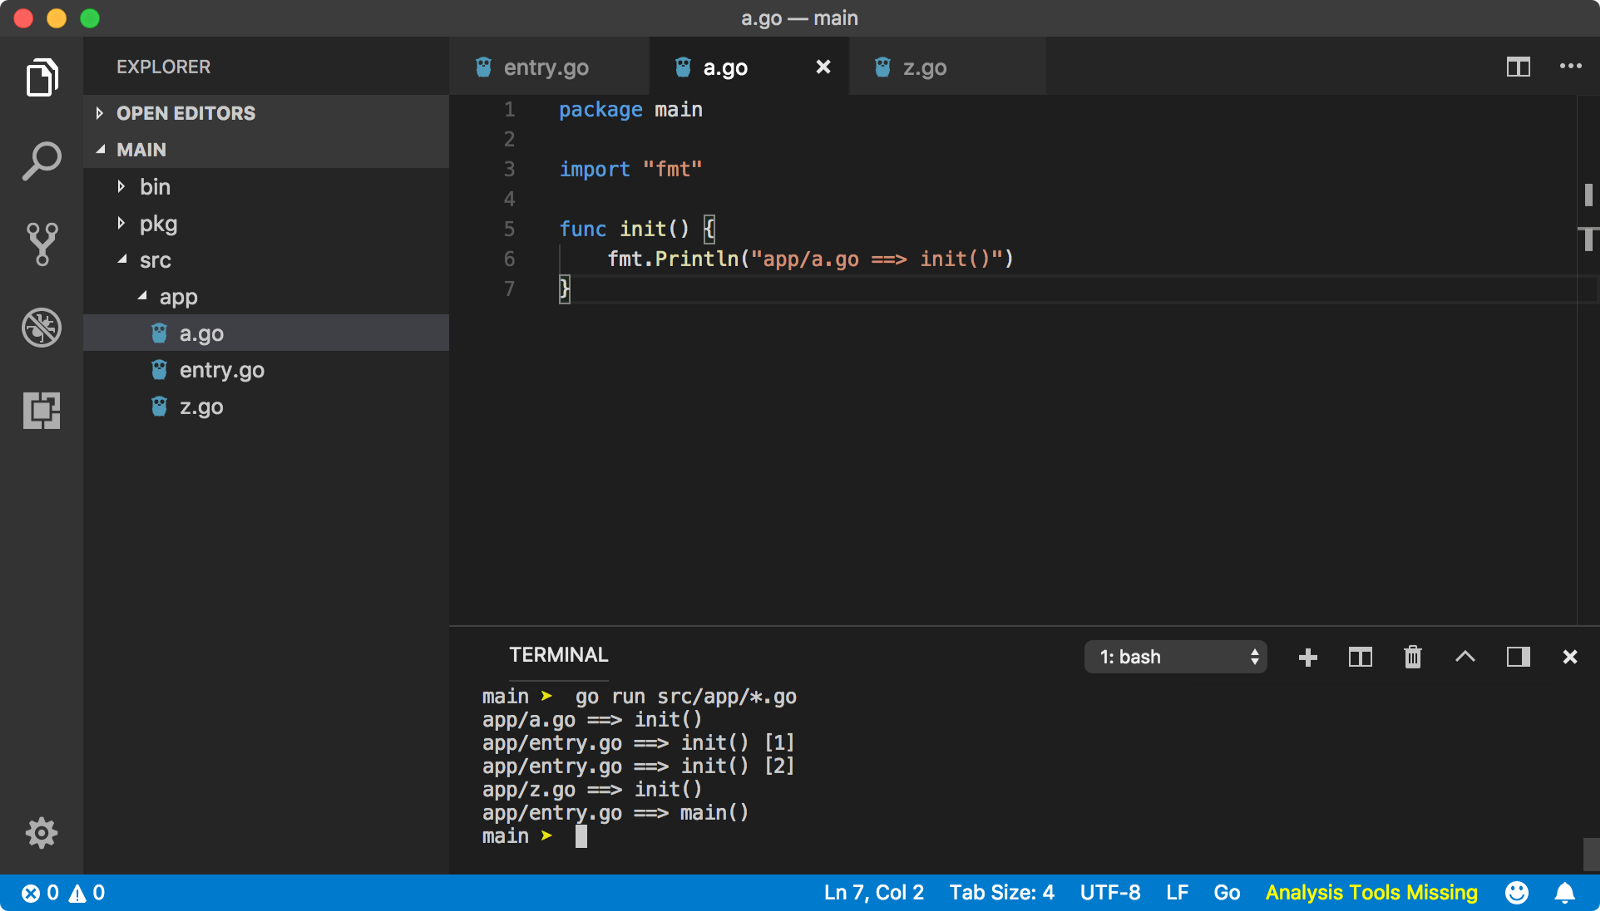Open the Explorer view in activity bar
The height and width of the screenshot is (911, 1600).
[41, 77]
